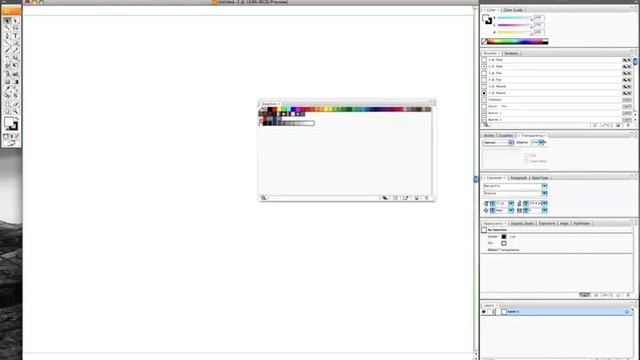Screen dimensions: 640x360
Task: Open the leading dropdown in Character panel
Action: (544, 203)
